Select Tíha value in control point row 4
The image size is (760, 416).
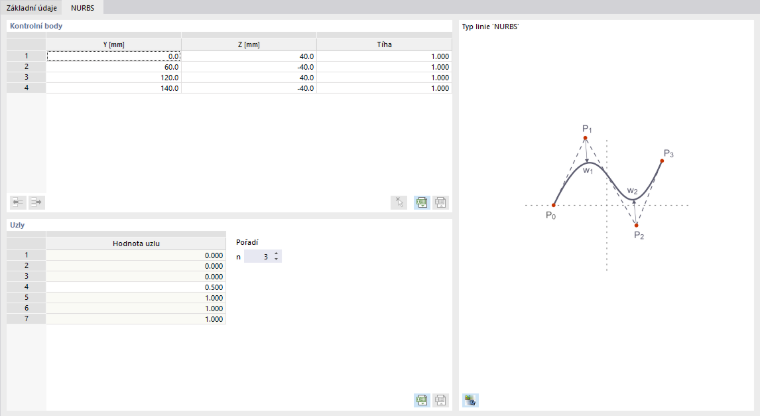coord(384,88)
